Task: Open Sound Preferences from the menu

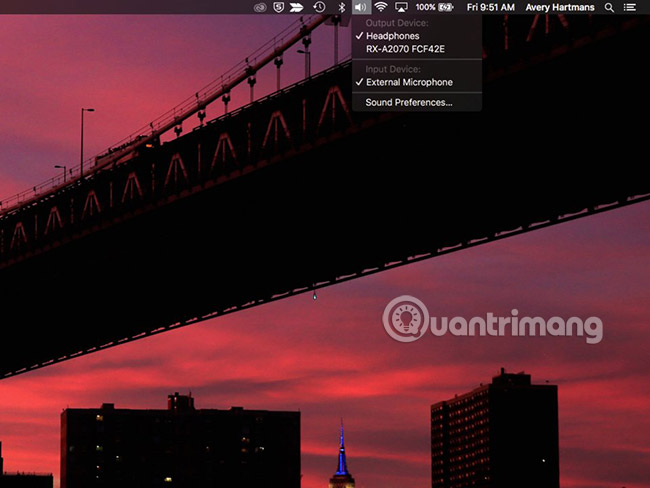Action: [x=409, y=102]
